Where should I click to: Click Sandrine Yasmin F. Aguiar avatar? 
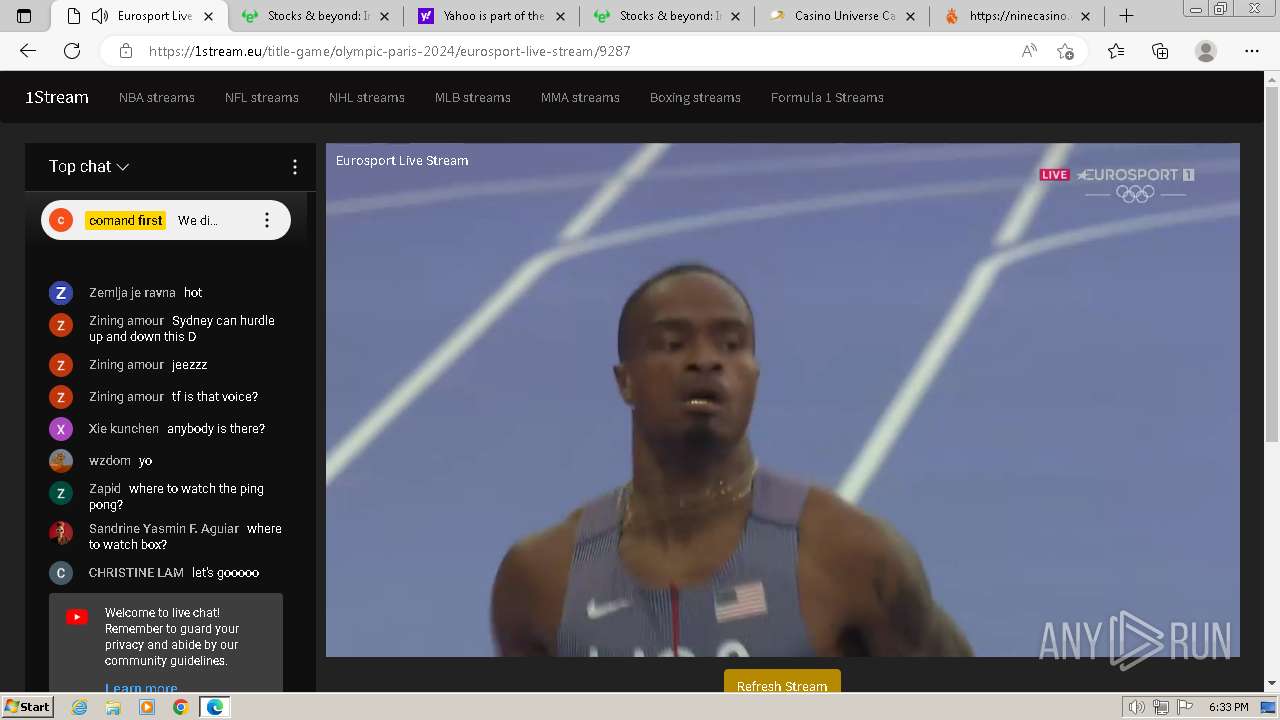coord(61,533)
